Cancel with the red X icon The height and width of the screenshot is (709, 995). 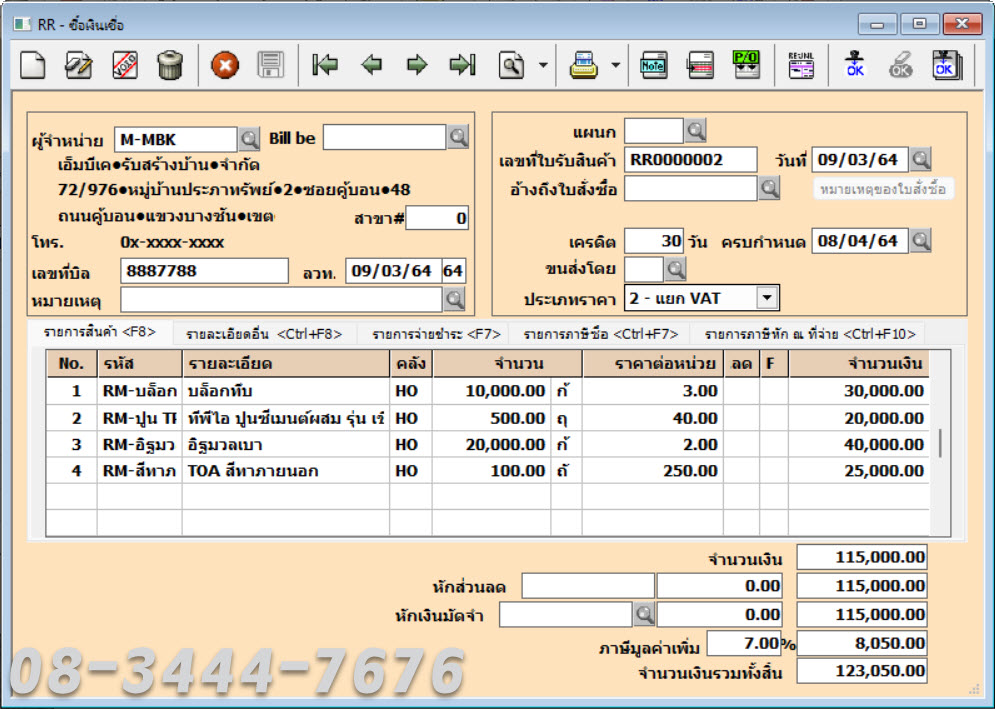(x=225, y=65)
